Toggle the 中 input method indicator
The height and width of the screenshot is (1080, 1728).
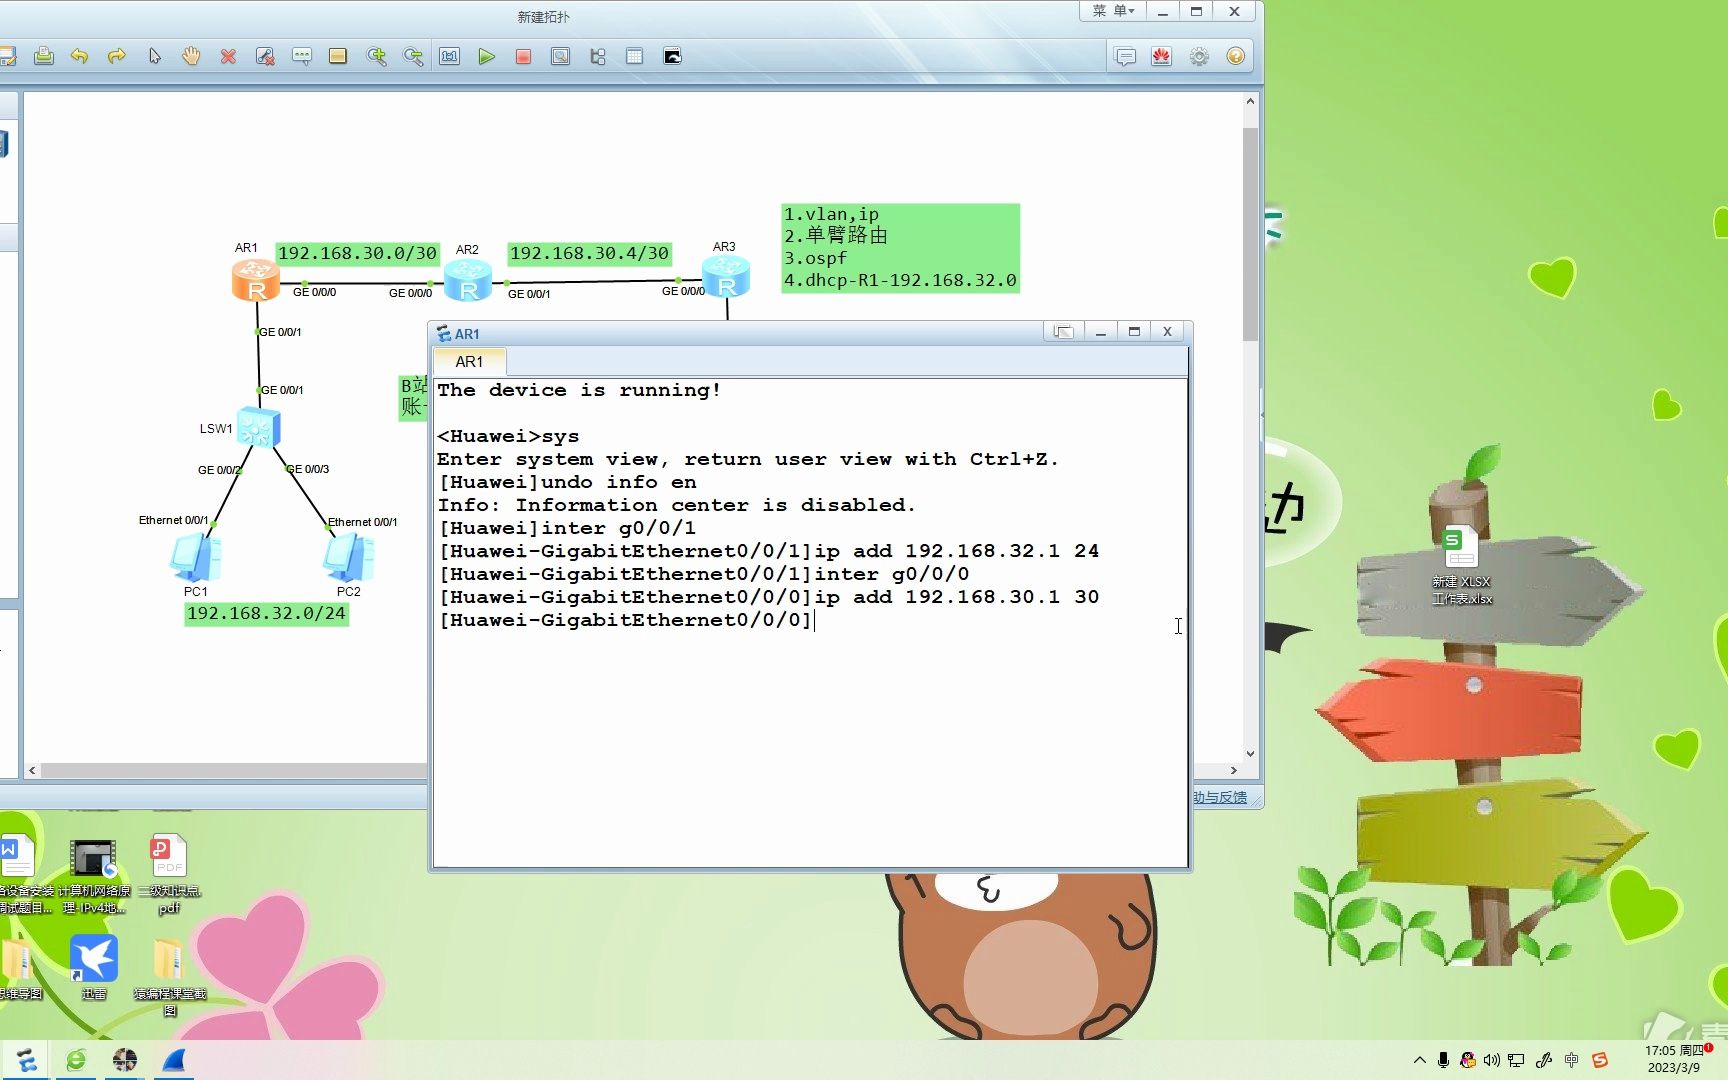[1571, 1060]
